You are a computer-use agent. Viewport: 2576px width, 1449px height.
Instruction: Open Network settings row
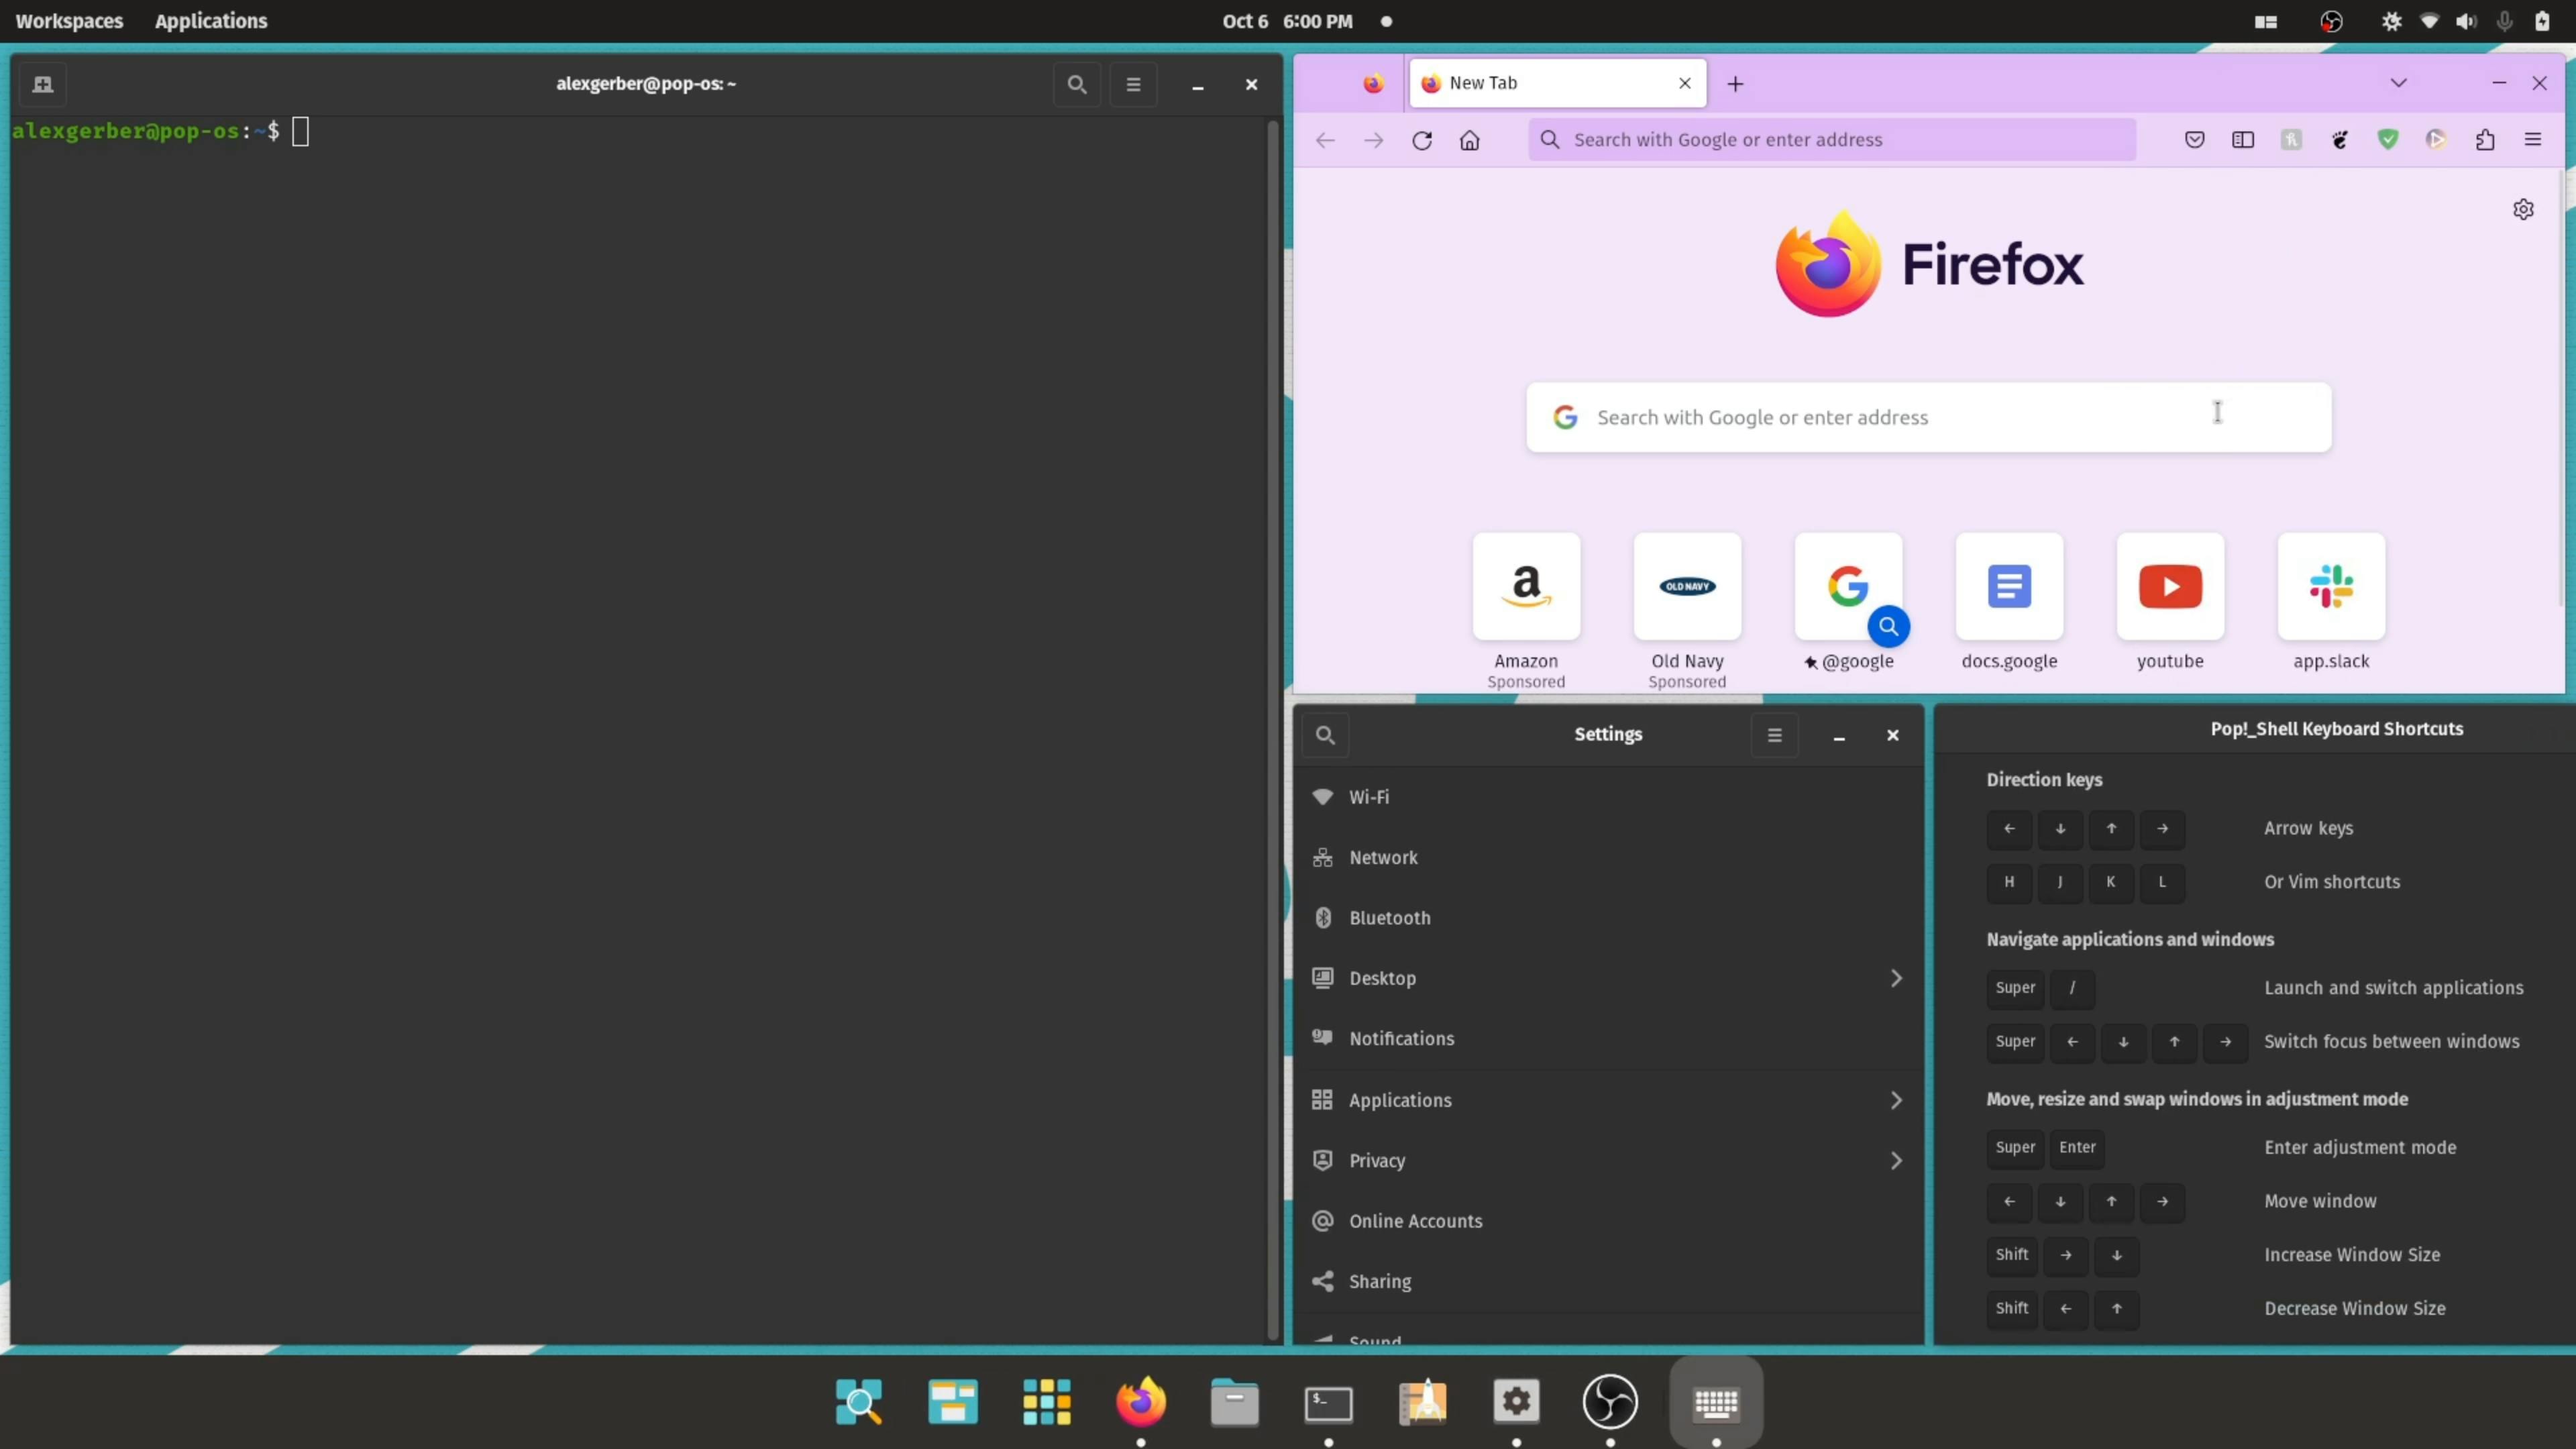(x=1608, y=857)
